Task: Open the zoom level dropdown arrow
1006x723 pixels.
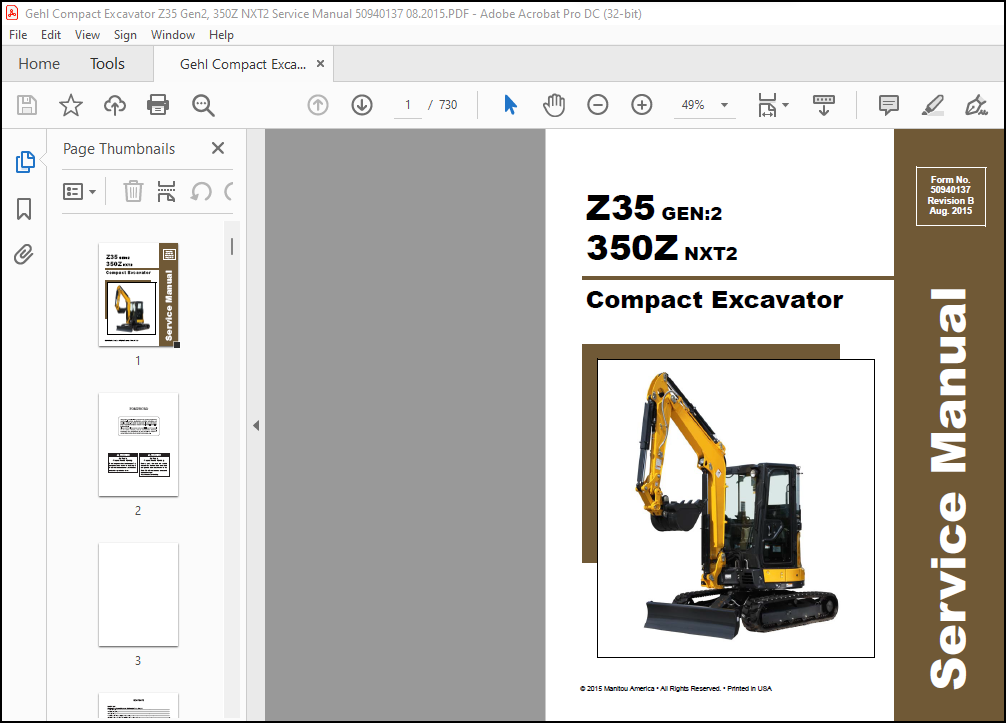Action: tap(724, 105)
